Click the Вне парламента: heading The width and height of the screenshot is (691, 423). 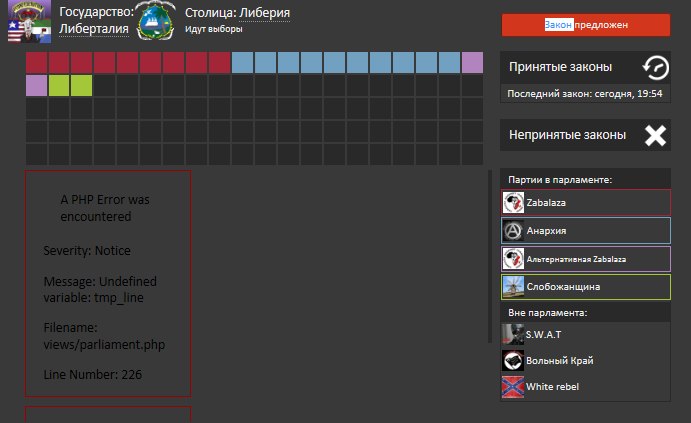tap(548, 313)
